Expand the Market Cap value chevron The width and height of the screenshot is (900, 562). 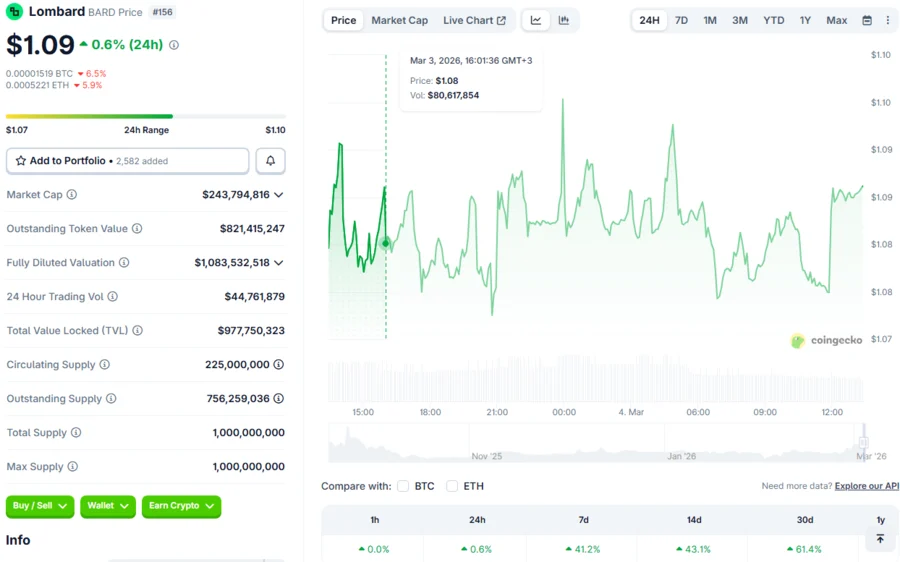click(x=279, y=195)
